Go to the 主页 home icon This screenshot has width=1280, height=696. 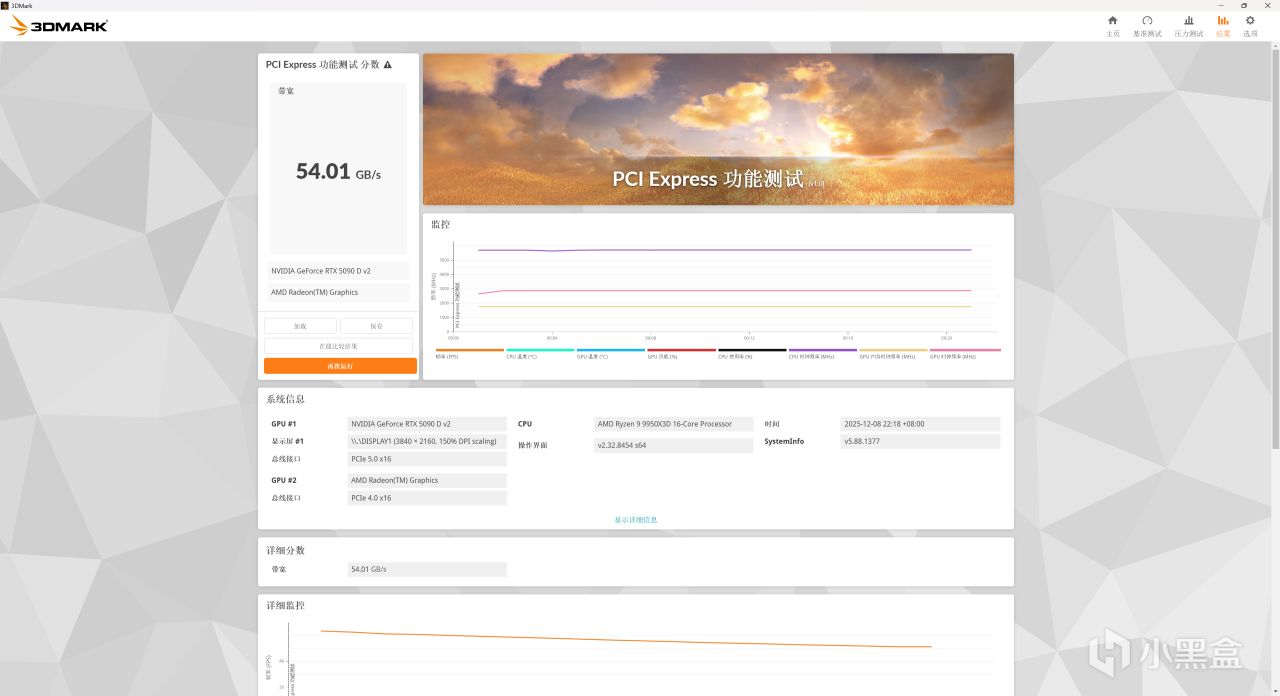(x=1112, y=20)
